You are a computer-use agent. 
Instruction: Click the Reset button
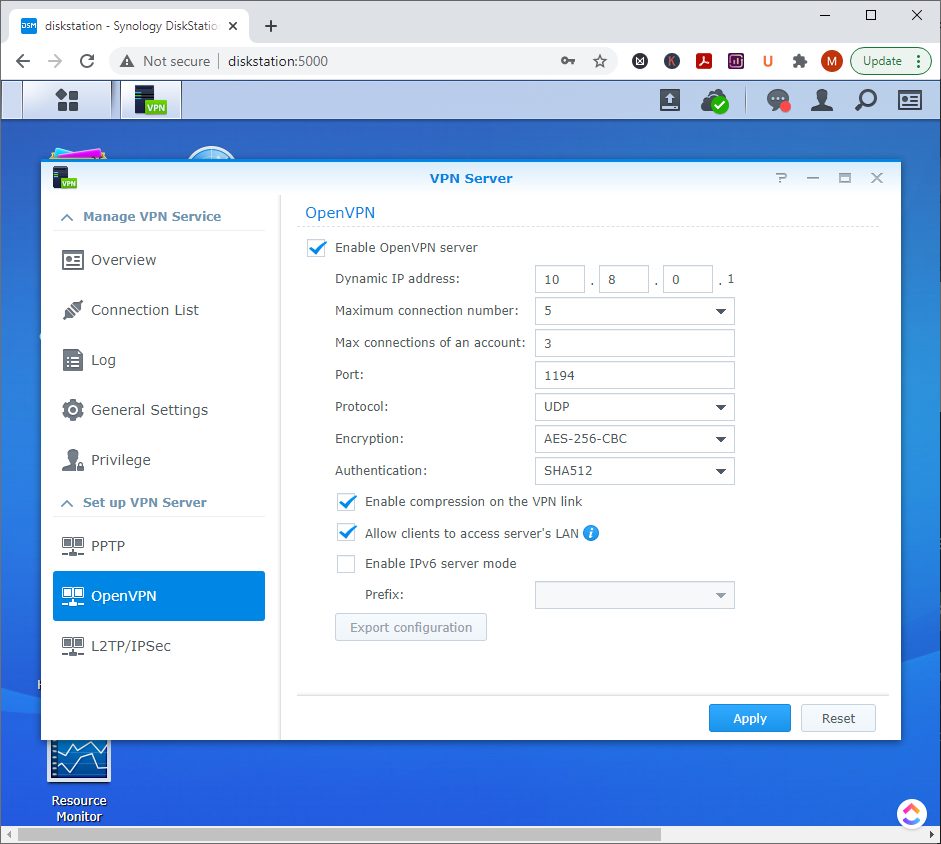coord(838,718)
